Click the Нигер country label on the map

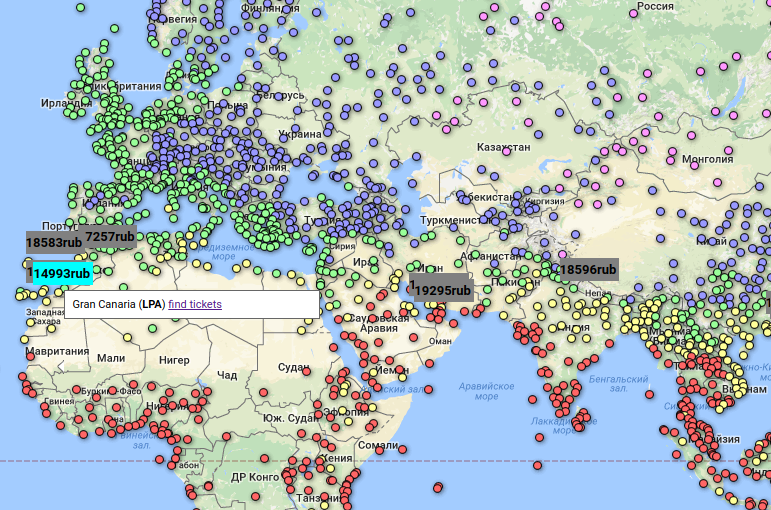click(173, 358)
